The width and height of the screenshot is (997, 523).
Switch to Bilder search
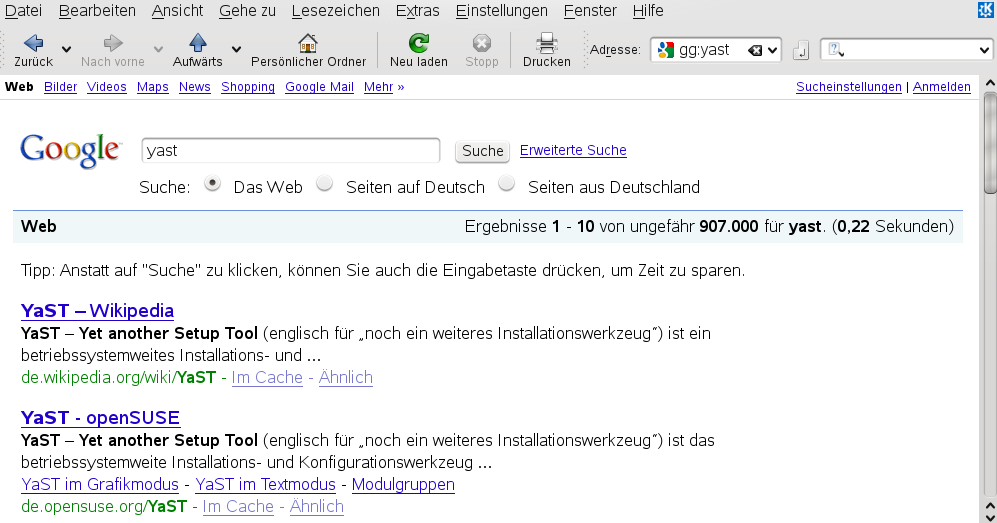click(60, 86)
